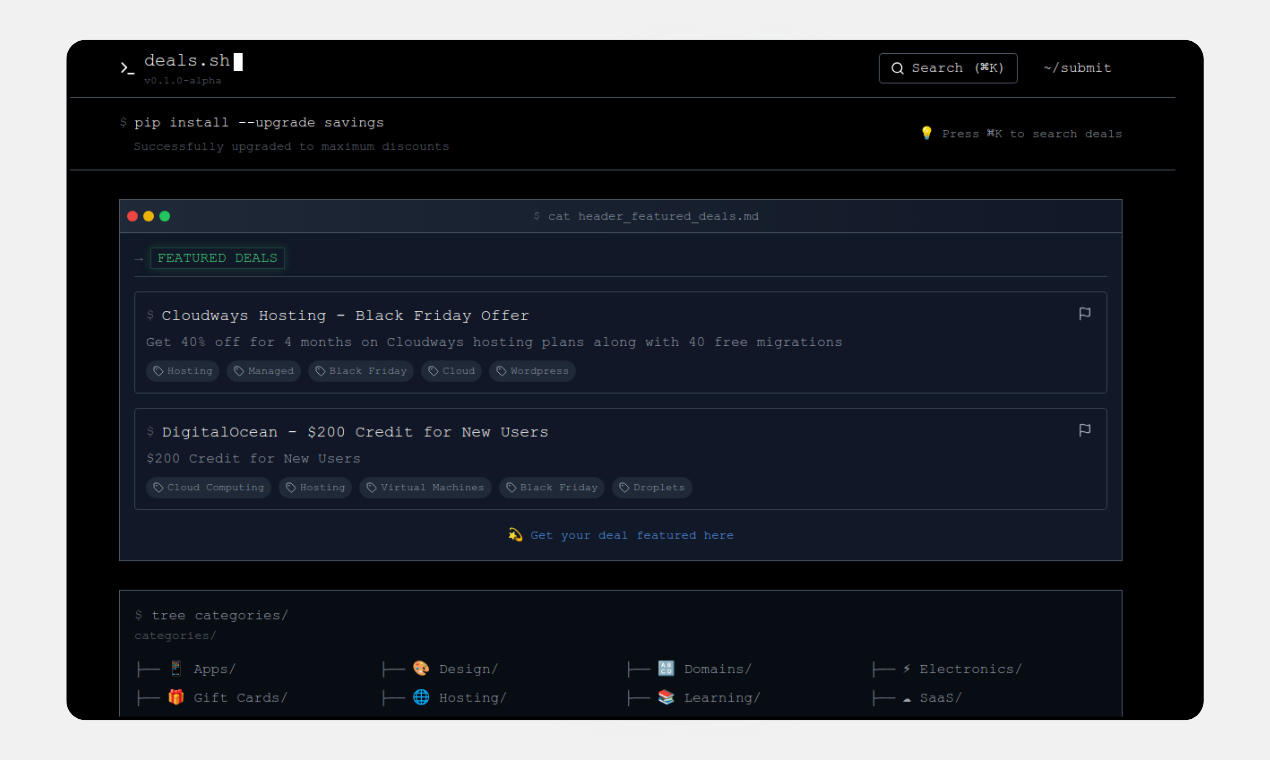Click the deals.sh terminal prompt logo icon
Screen dimensions: 1270x760
click(x=127, y=68)
